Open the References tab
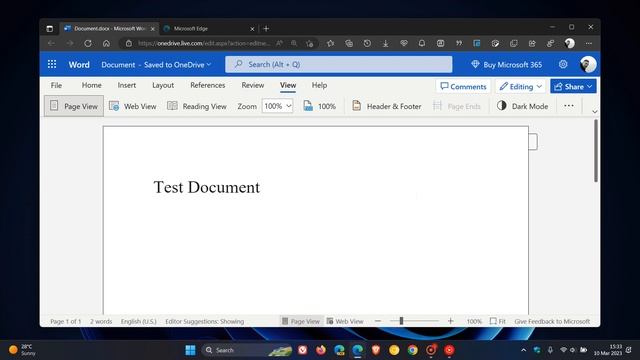The width and height of the screenshot is (640, 360). [207, 85]
